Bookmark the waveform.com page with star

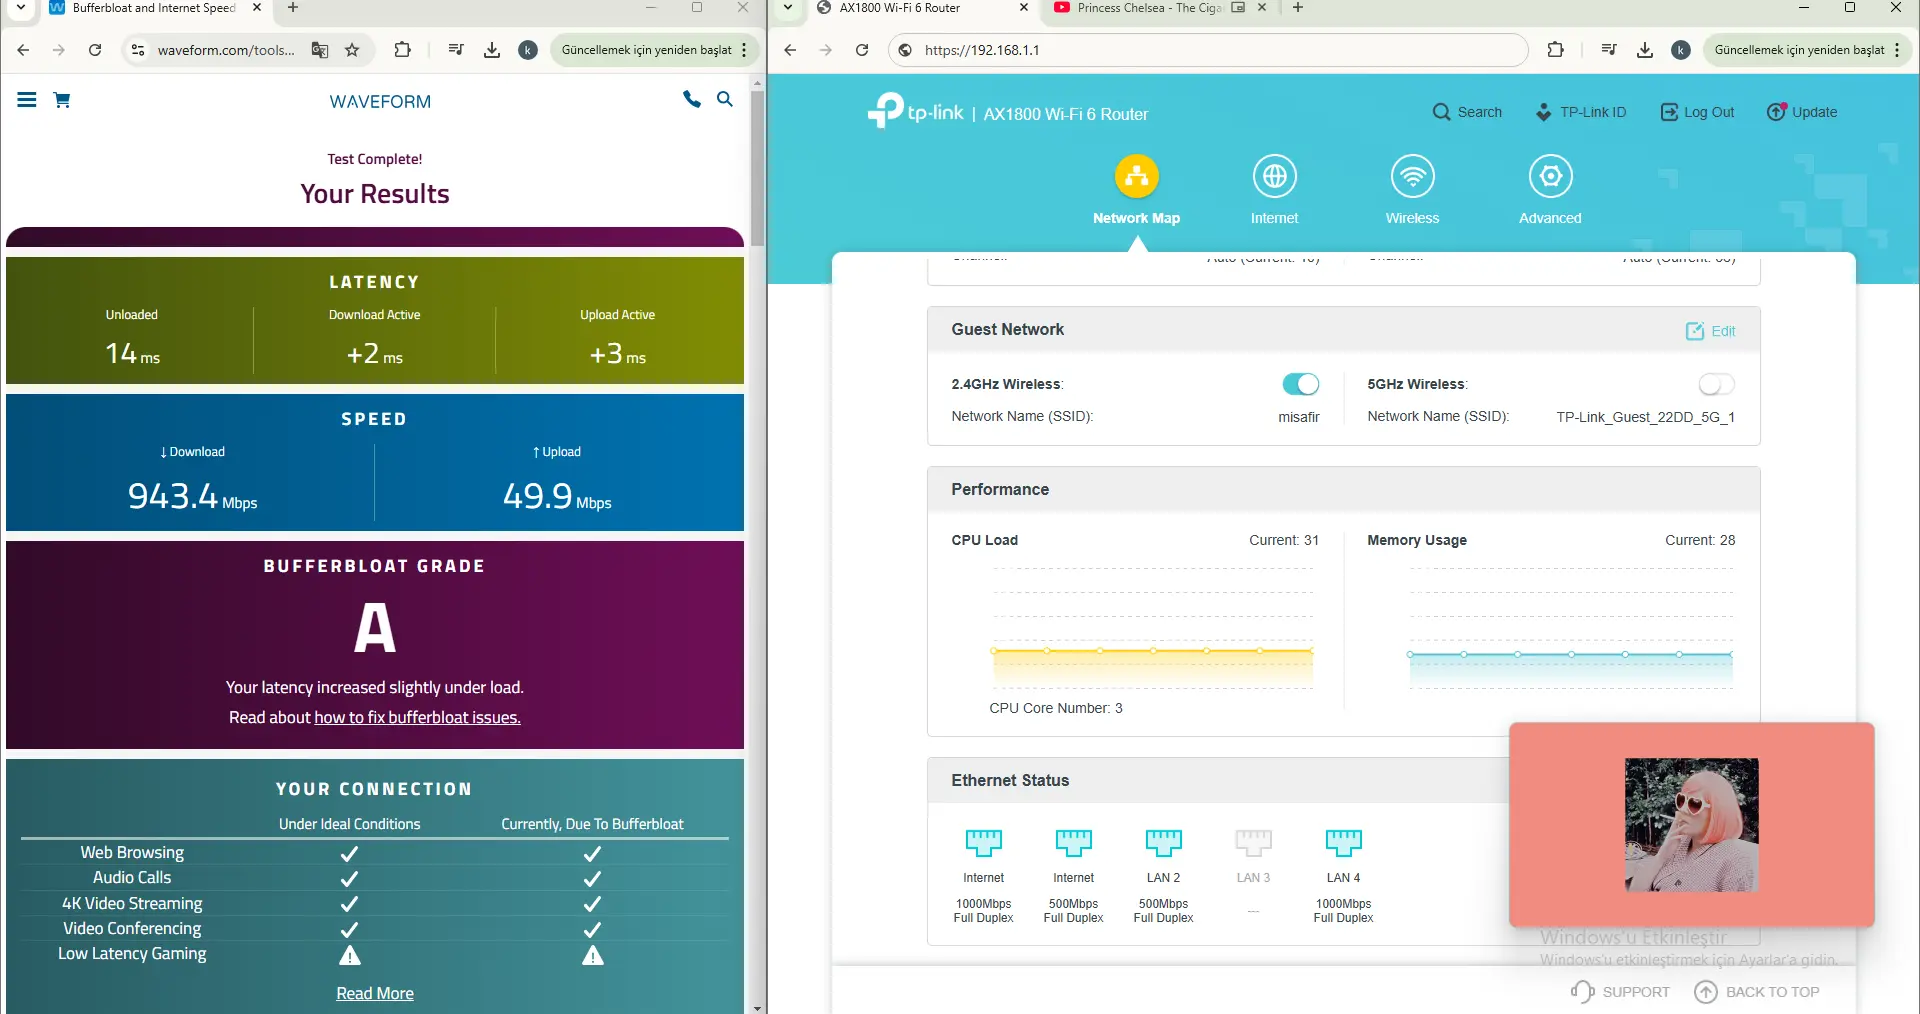click(352, 50)
